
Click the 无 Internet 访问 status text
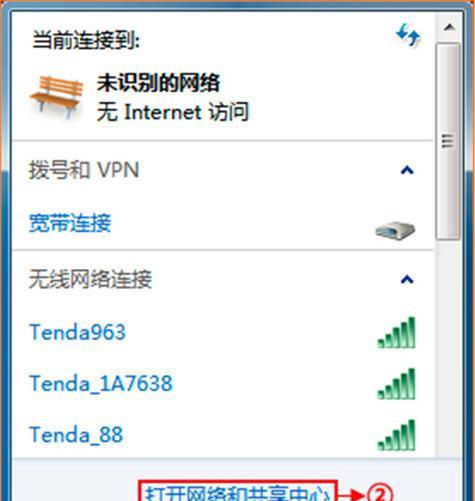[173, 112]
